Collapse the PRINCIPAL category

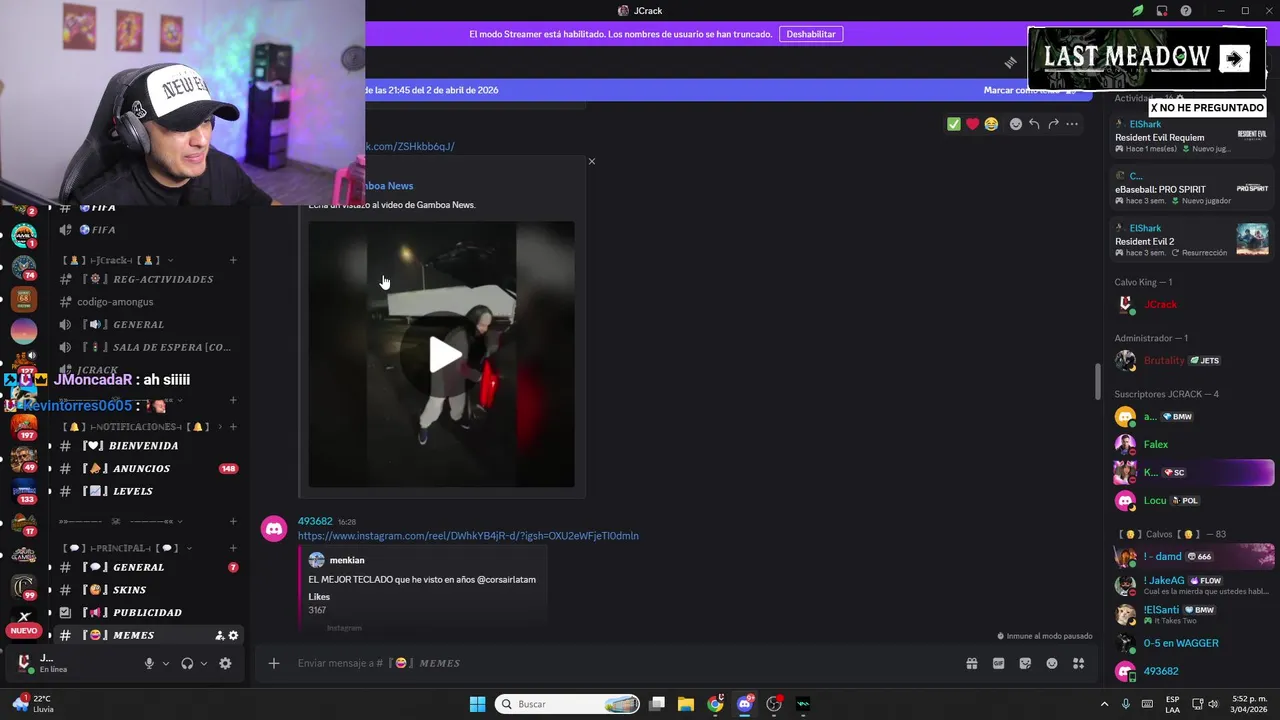tap(128, 548)
